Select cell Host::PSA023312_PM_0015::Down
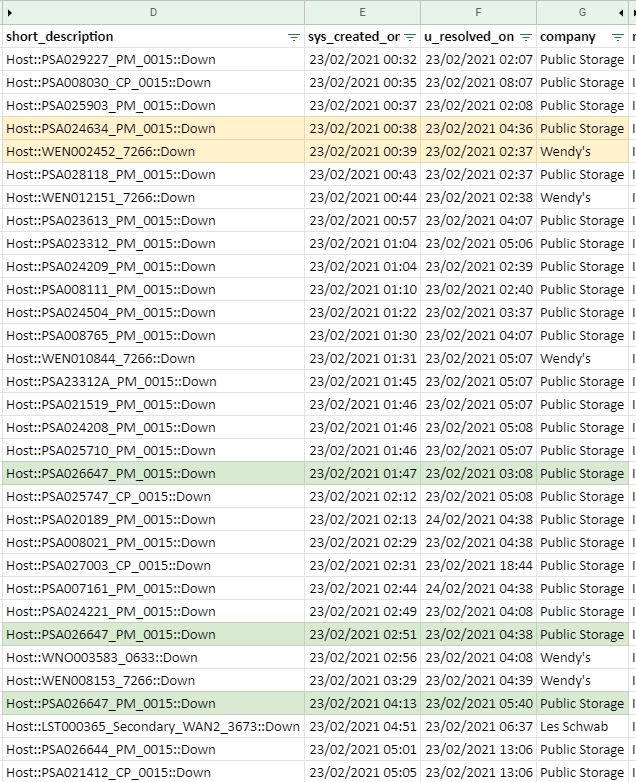This screenshot has height=782, width=636. (154, 243)
